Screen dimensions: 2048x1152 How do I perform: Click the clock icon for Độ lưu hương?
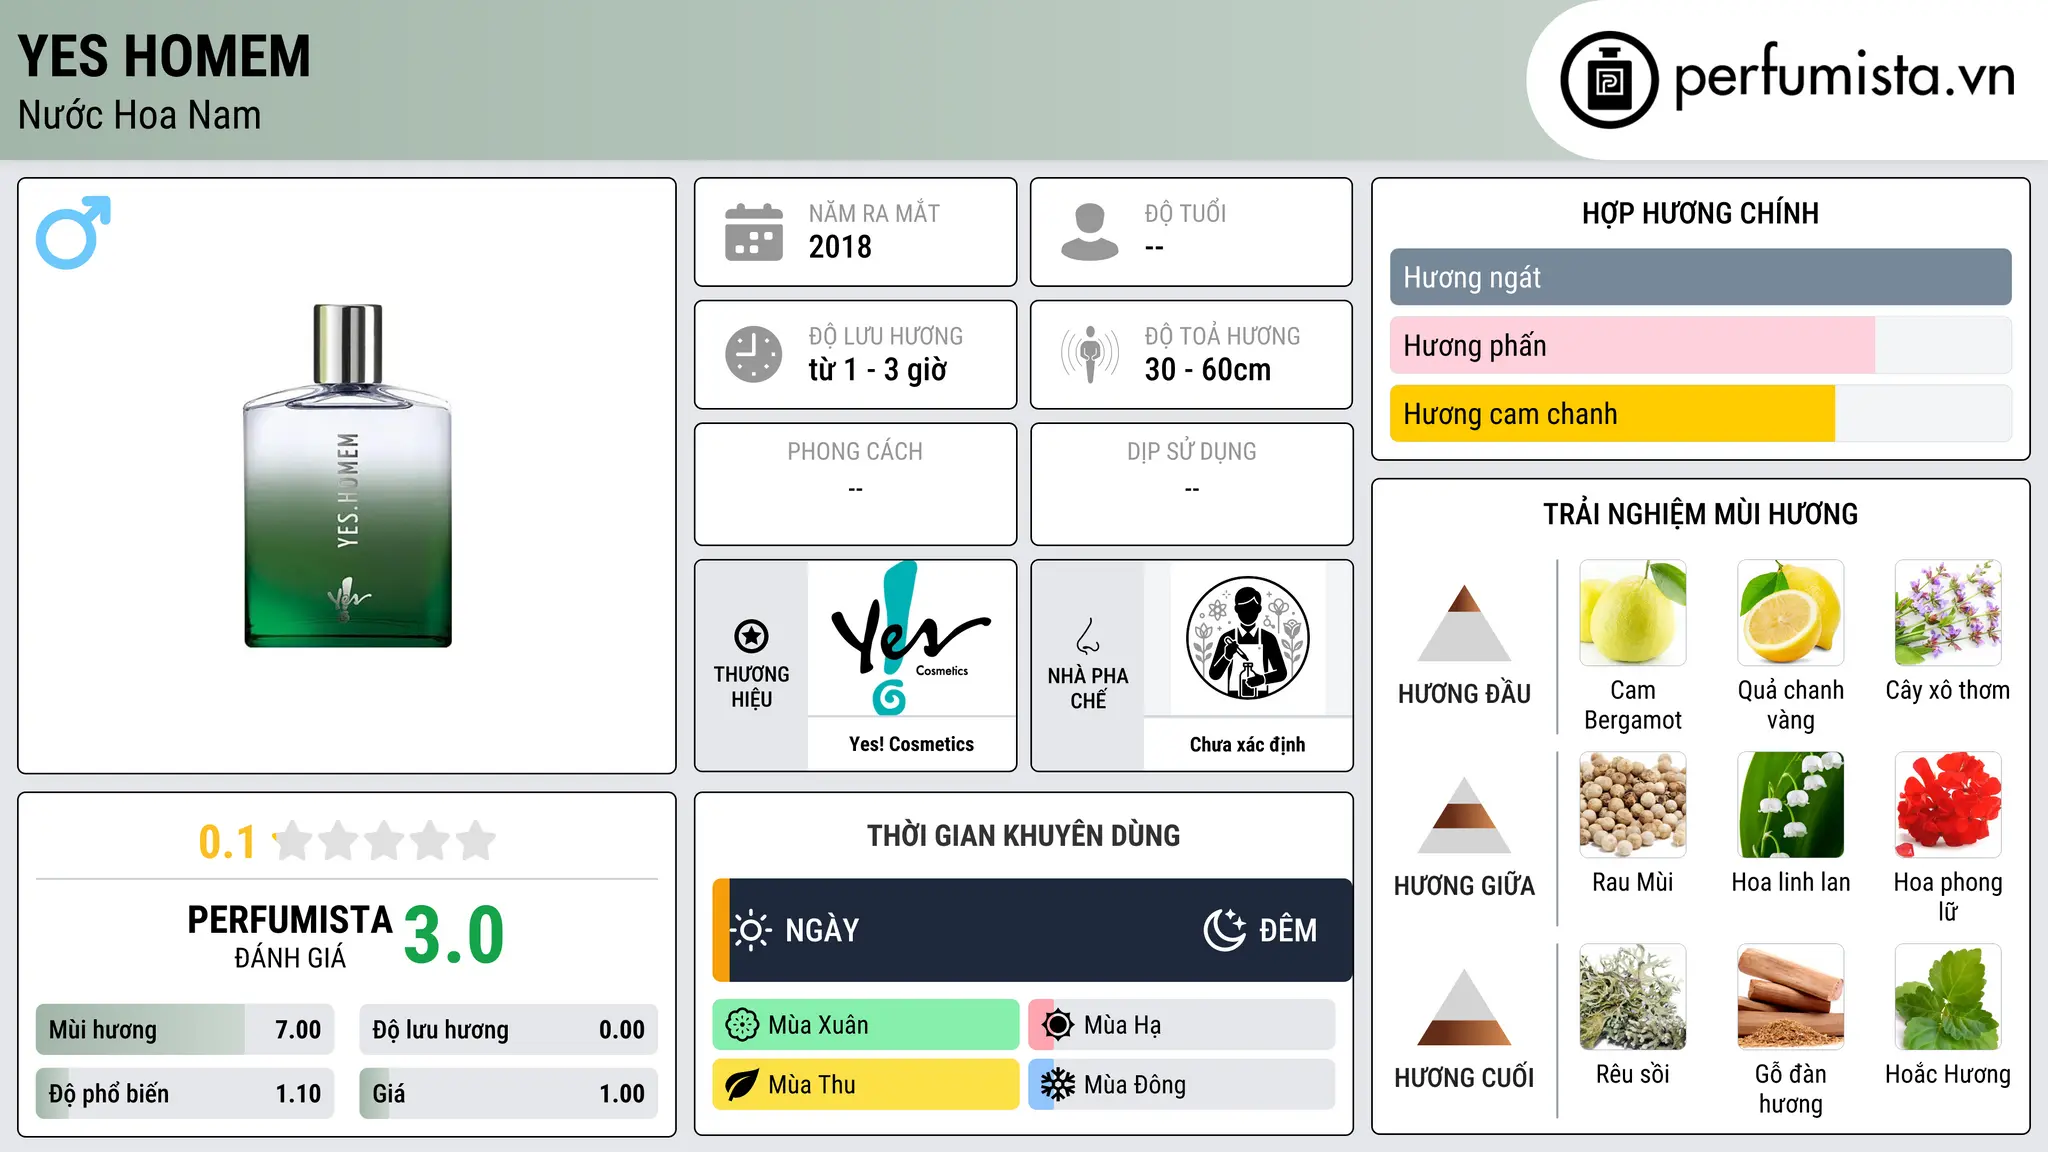click(x=754, y=354)
